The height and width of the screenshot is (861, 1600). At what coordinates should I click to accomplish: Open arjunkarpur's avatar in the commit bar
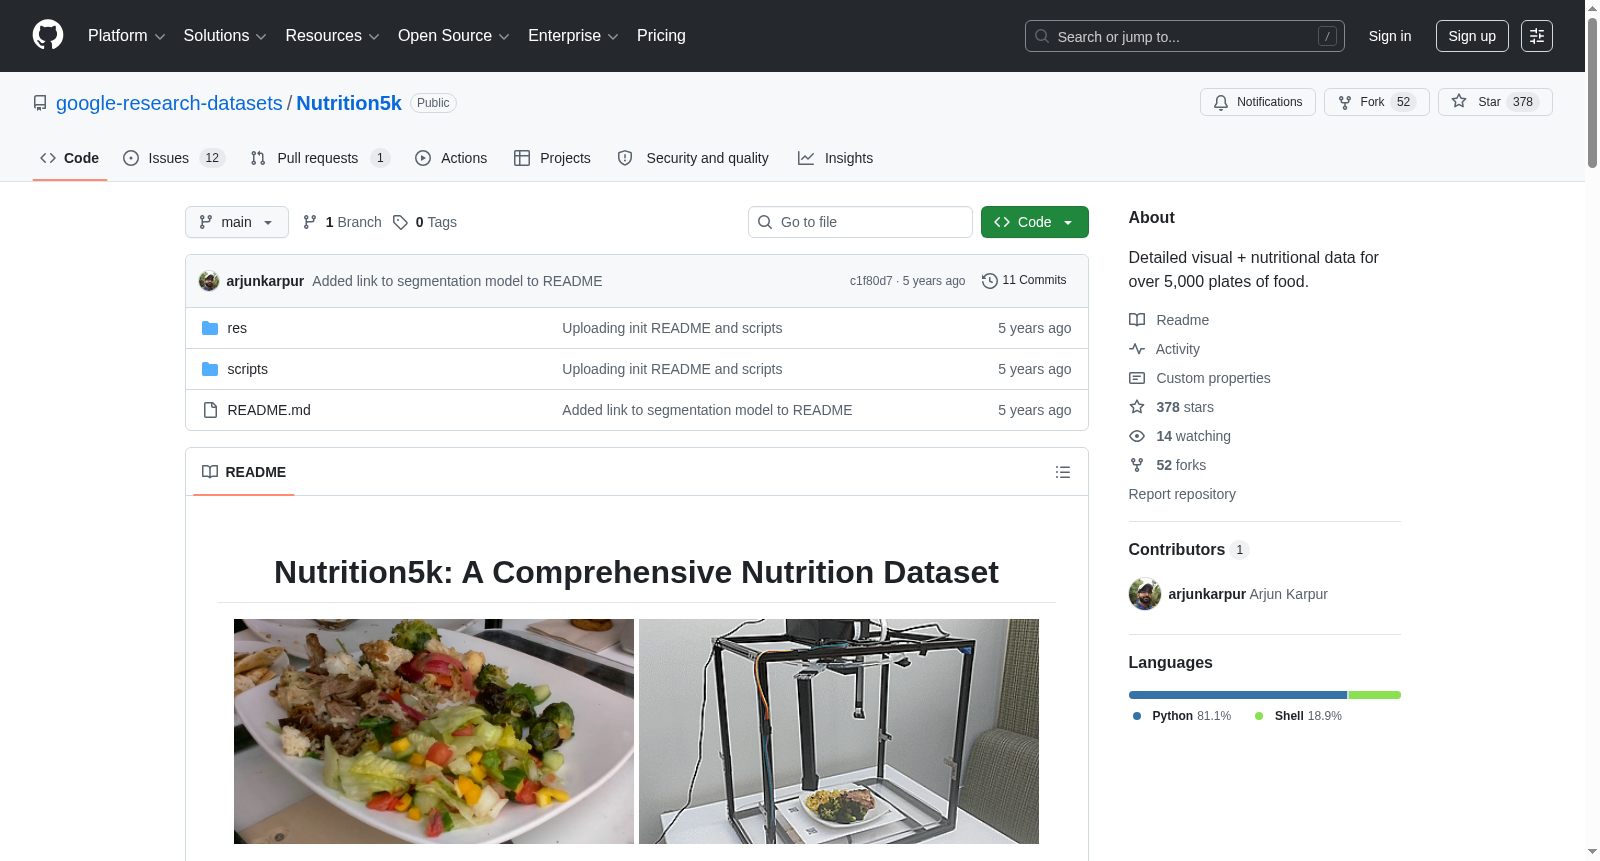209,281
